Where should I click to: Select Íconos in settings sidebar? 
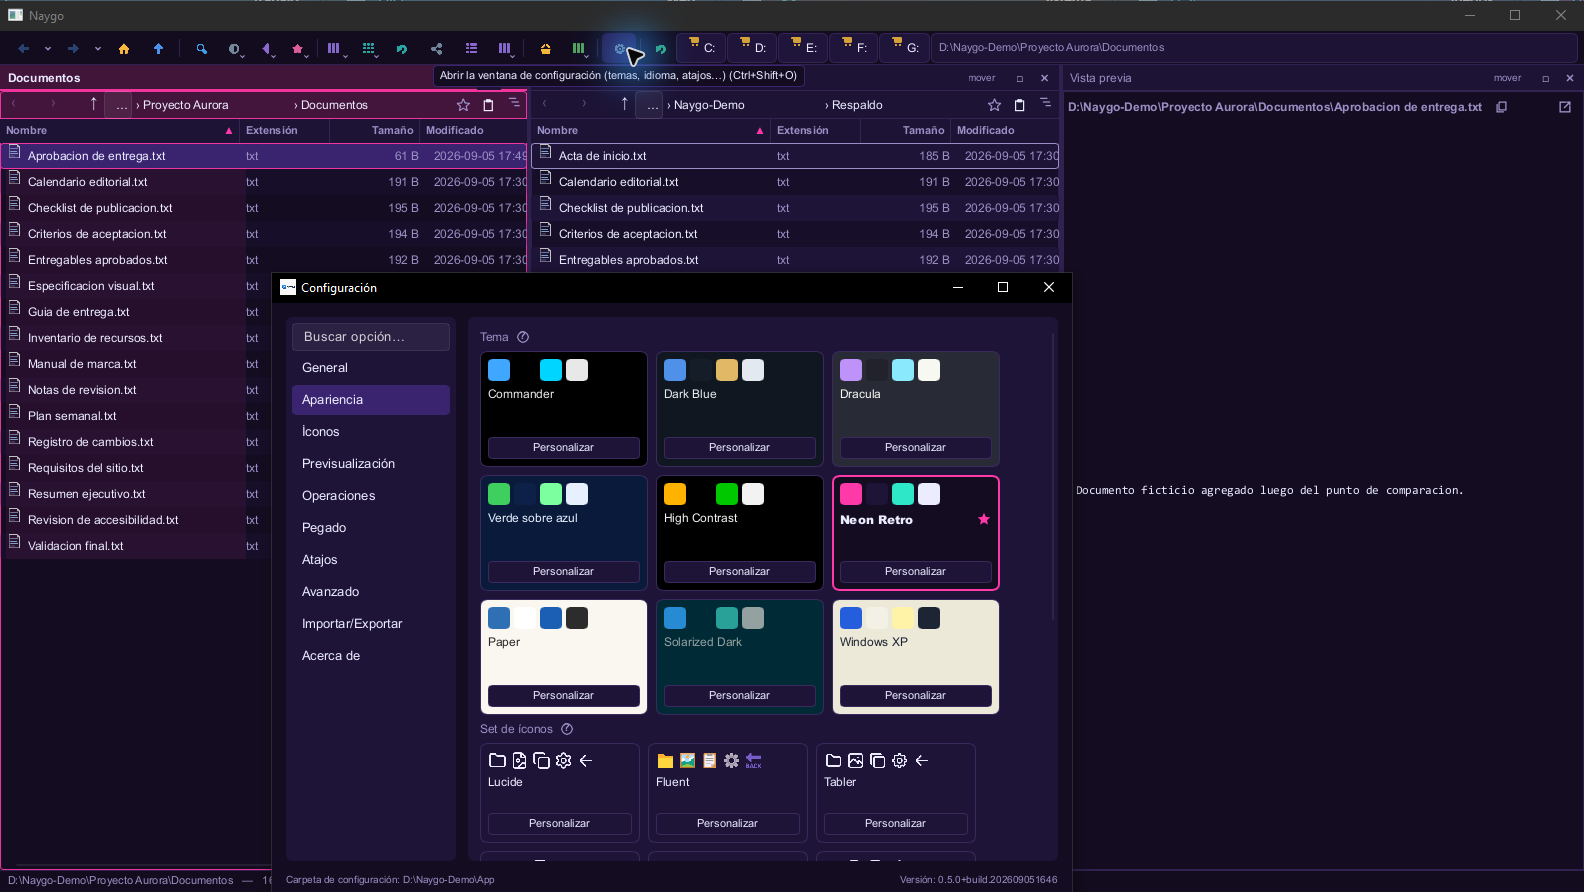click(371, 432)
